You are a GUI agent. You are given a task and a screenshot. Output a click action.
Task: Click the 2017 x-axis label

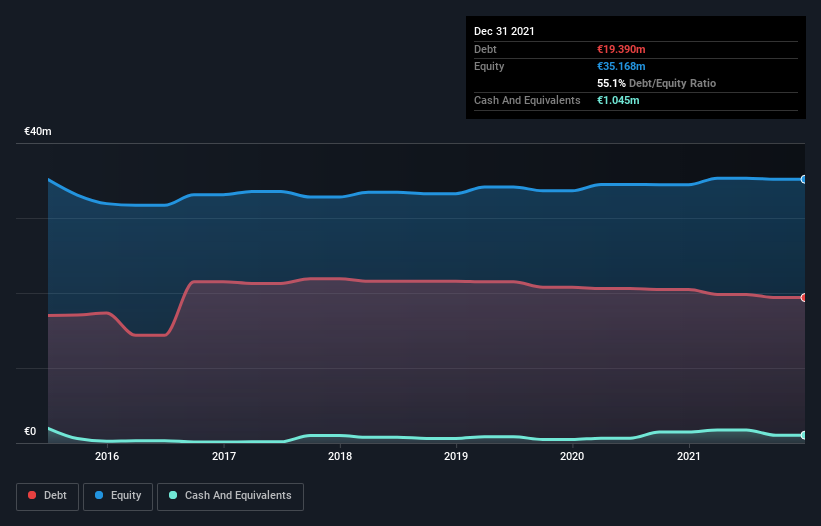pyautogui.click(x=224, y=456)
